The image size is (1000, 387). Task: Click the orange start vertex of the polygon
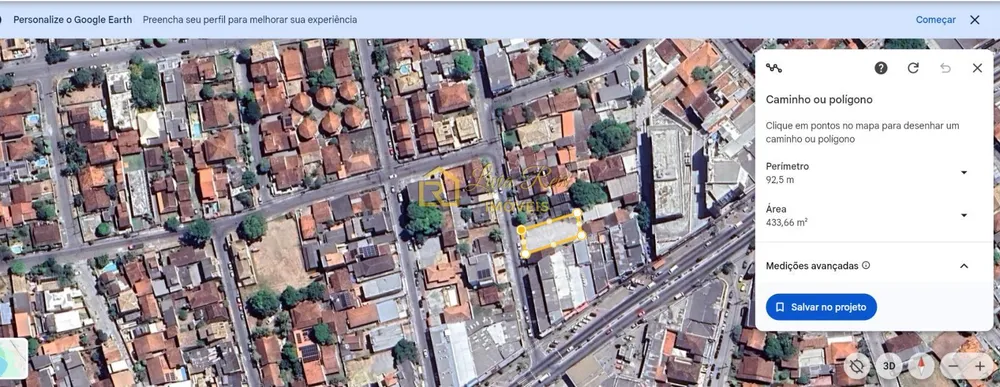(x=521, y=229)
